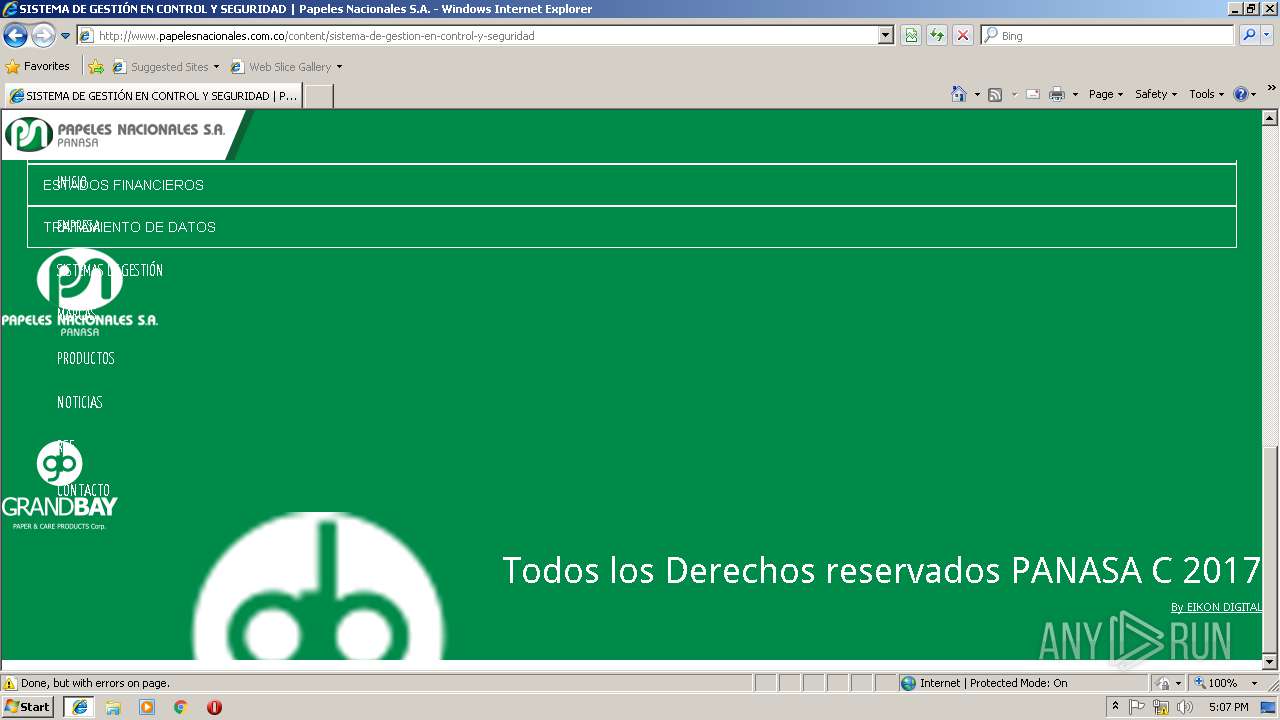Open the NOTICIAS menu item
Screen dimensions: 1280x720
(80, 402)
